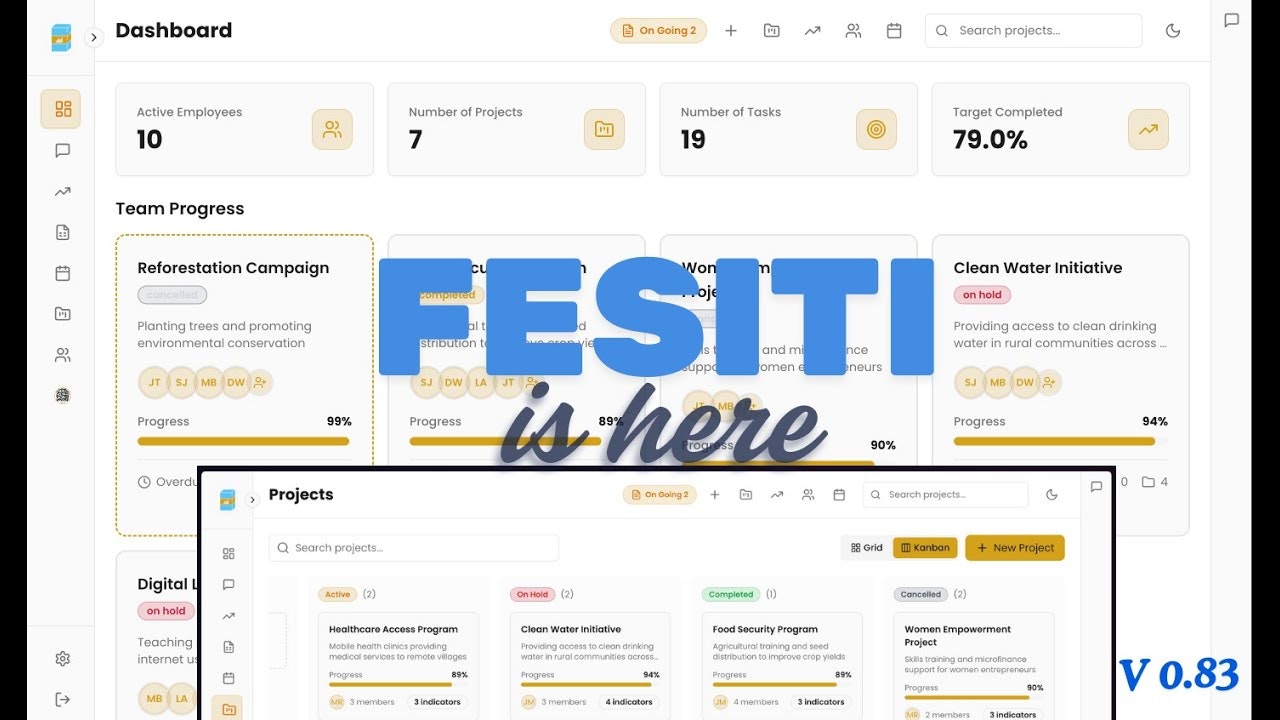This screenshot has height=720, width=1280.
Task: Open employees icon in Dashboard sidebar
Action: (62, 355)
